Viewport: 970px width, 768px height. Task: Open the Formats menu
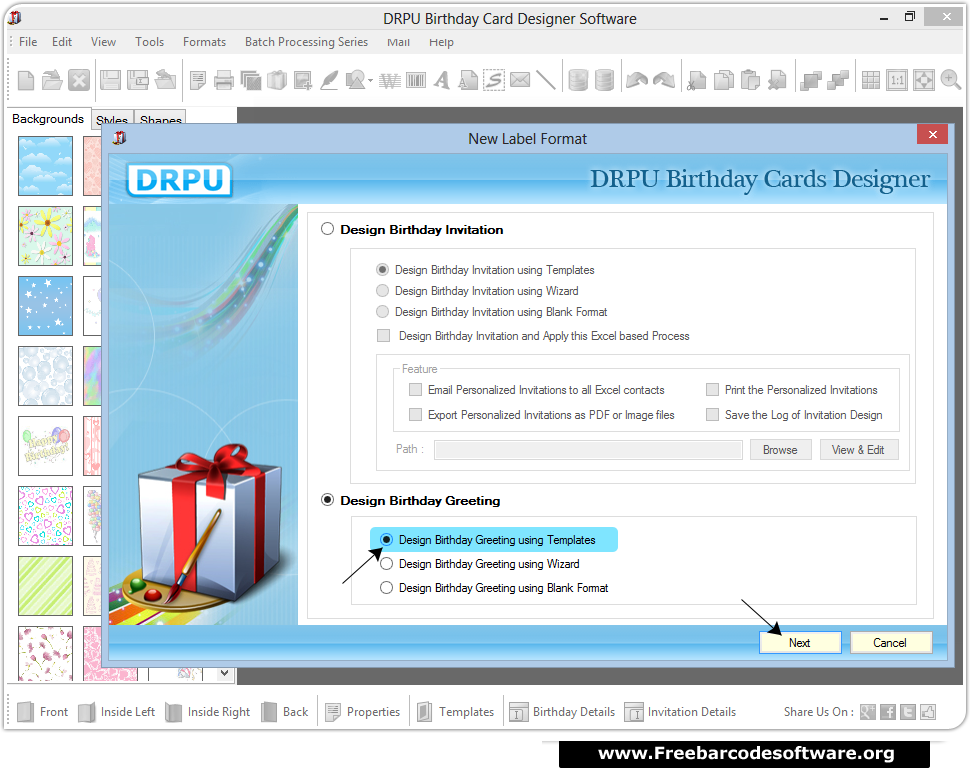coord(204,42)
